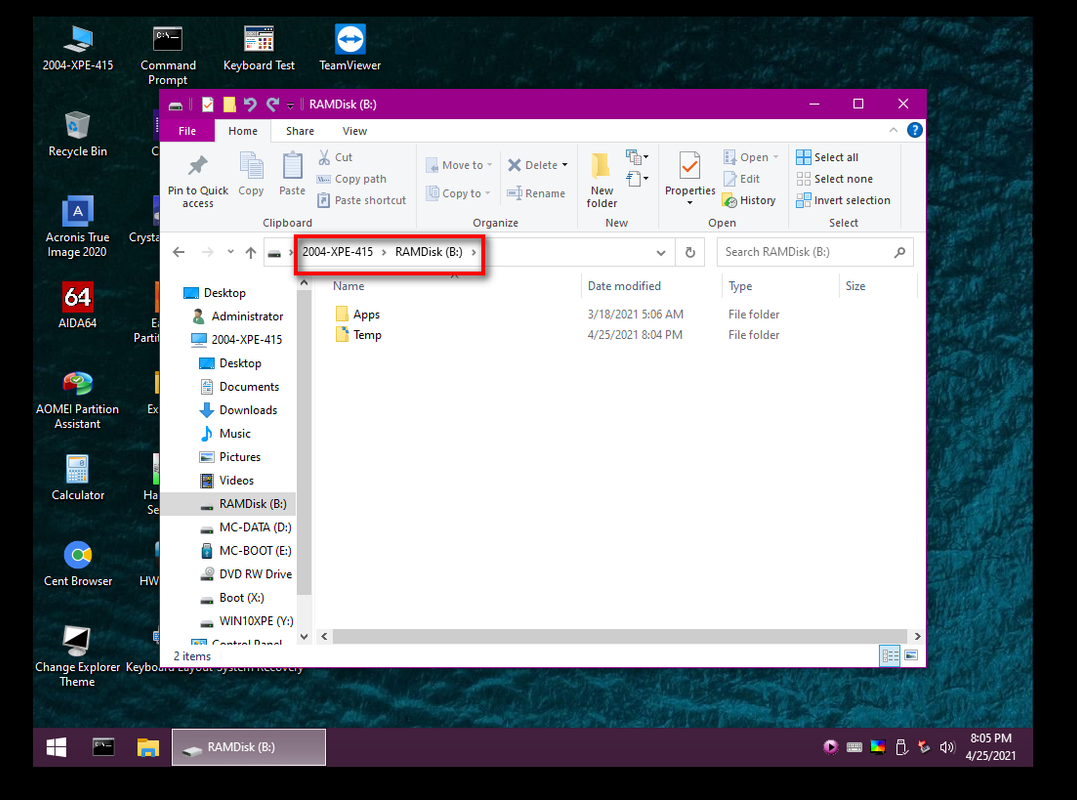Click the Copy ribbon icon
Viewport: 1077px width, 800px height.
[251, 165]
